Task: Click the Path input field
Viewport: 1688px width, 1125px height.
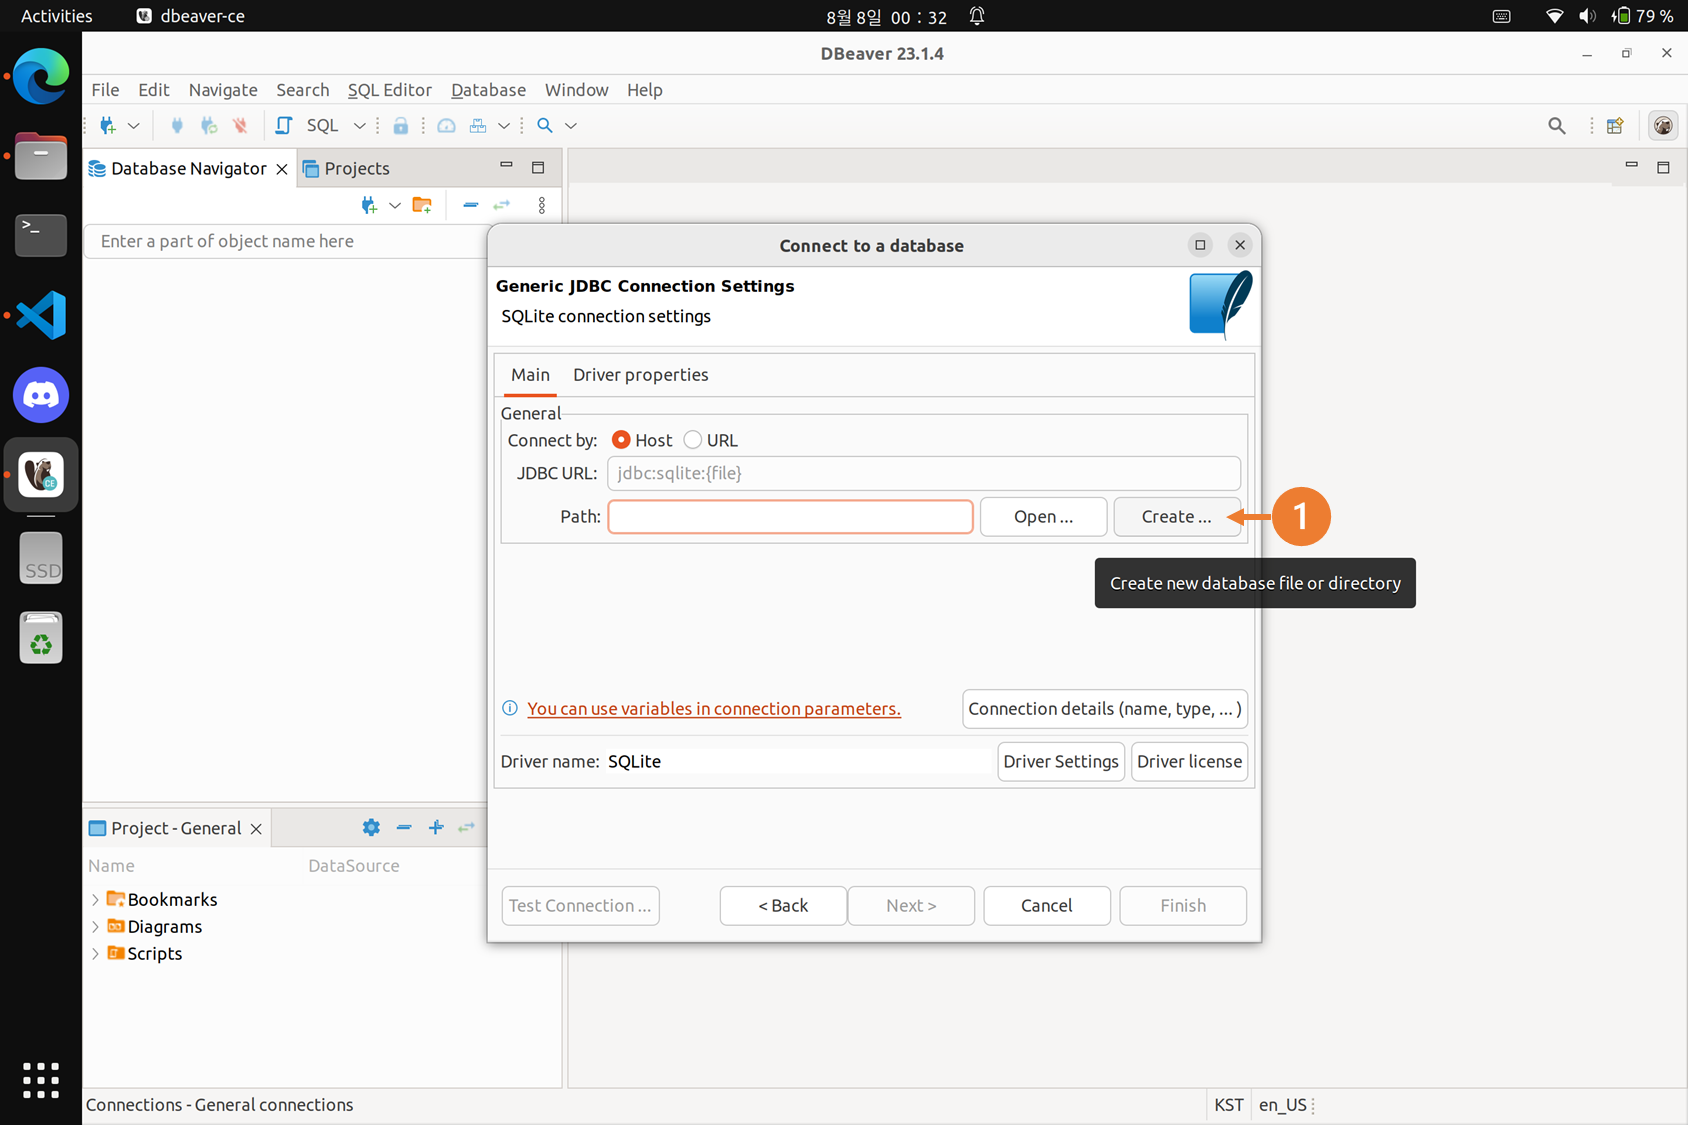Action: pyautogui.click(x=790, y=517)
